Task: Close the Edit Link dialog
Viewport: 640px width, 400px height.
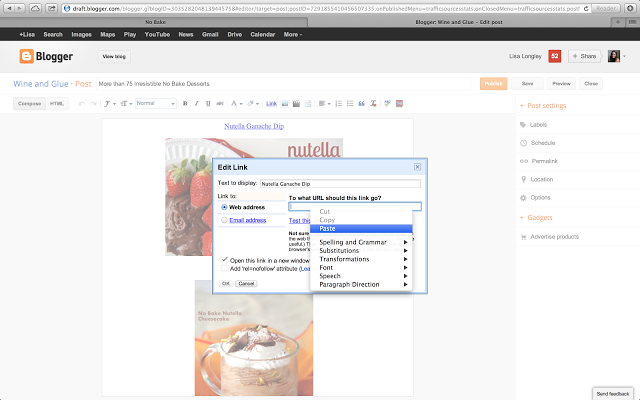Action: pyautogui.click(x=417, y=167)
